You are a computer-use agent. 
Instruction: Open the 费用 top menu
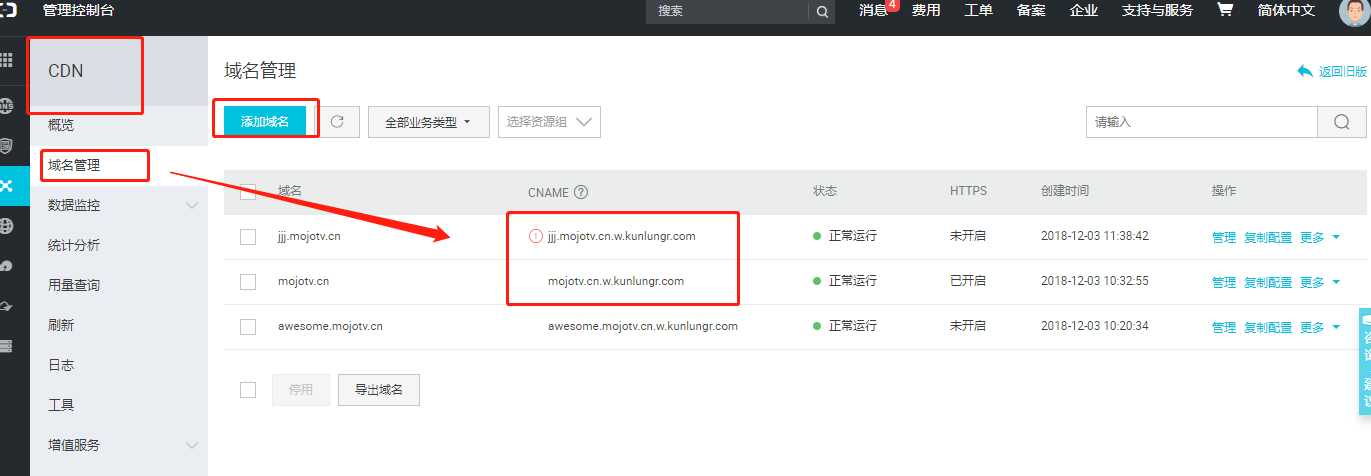926,11
